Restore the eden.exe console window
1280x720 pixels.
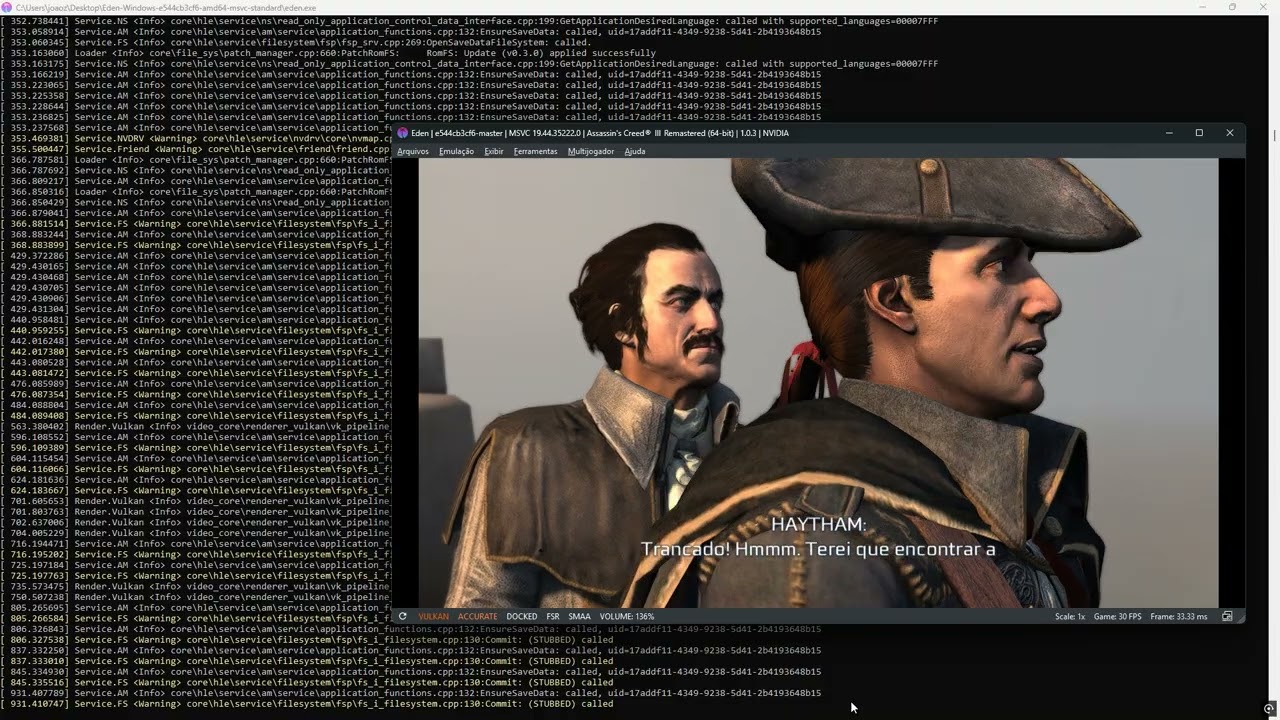pyautogui.click(x=1232, y=6)
